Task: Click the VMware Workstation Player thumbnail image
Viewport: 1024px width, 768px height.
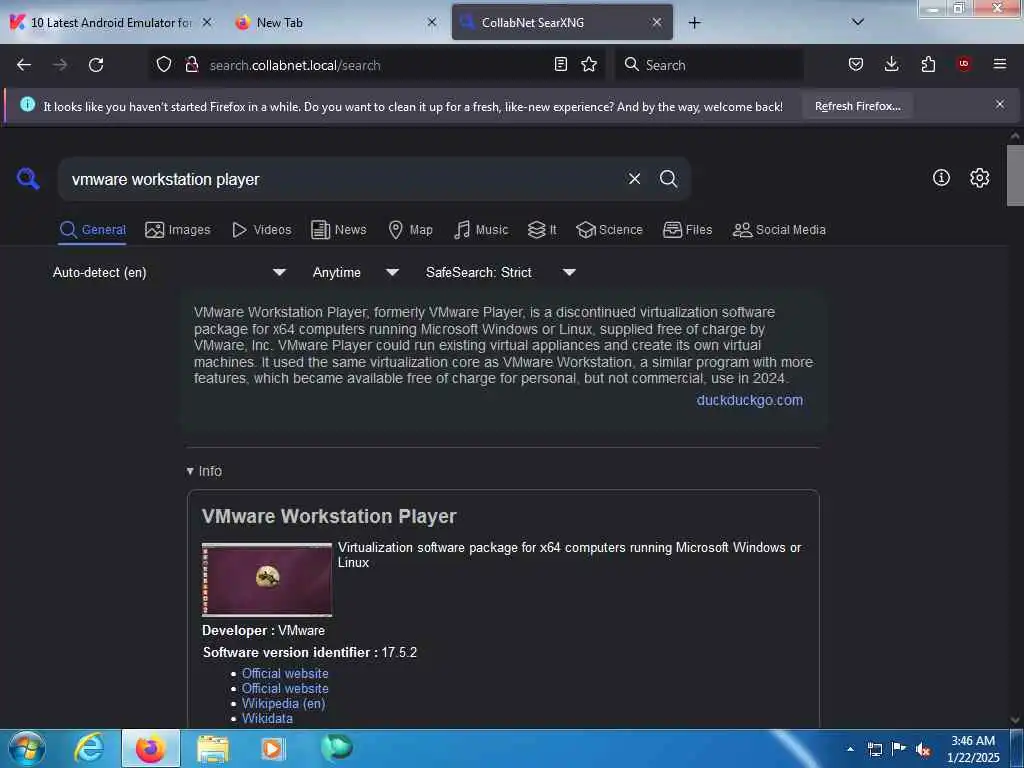Action: tap(267, 579)
